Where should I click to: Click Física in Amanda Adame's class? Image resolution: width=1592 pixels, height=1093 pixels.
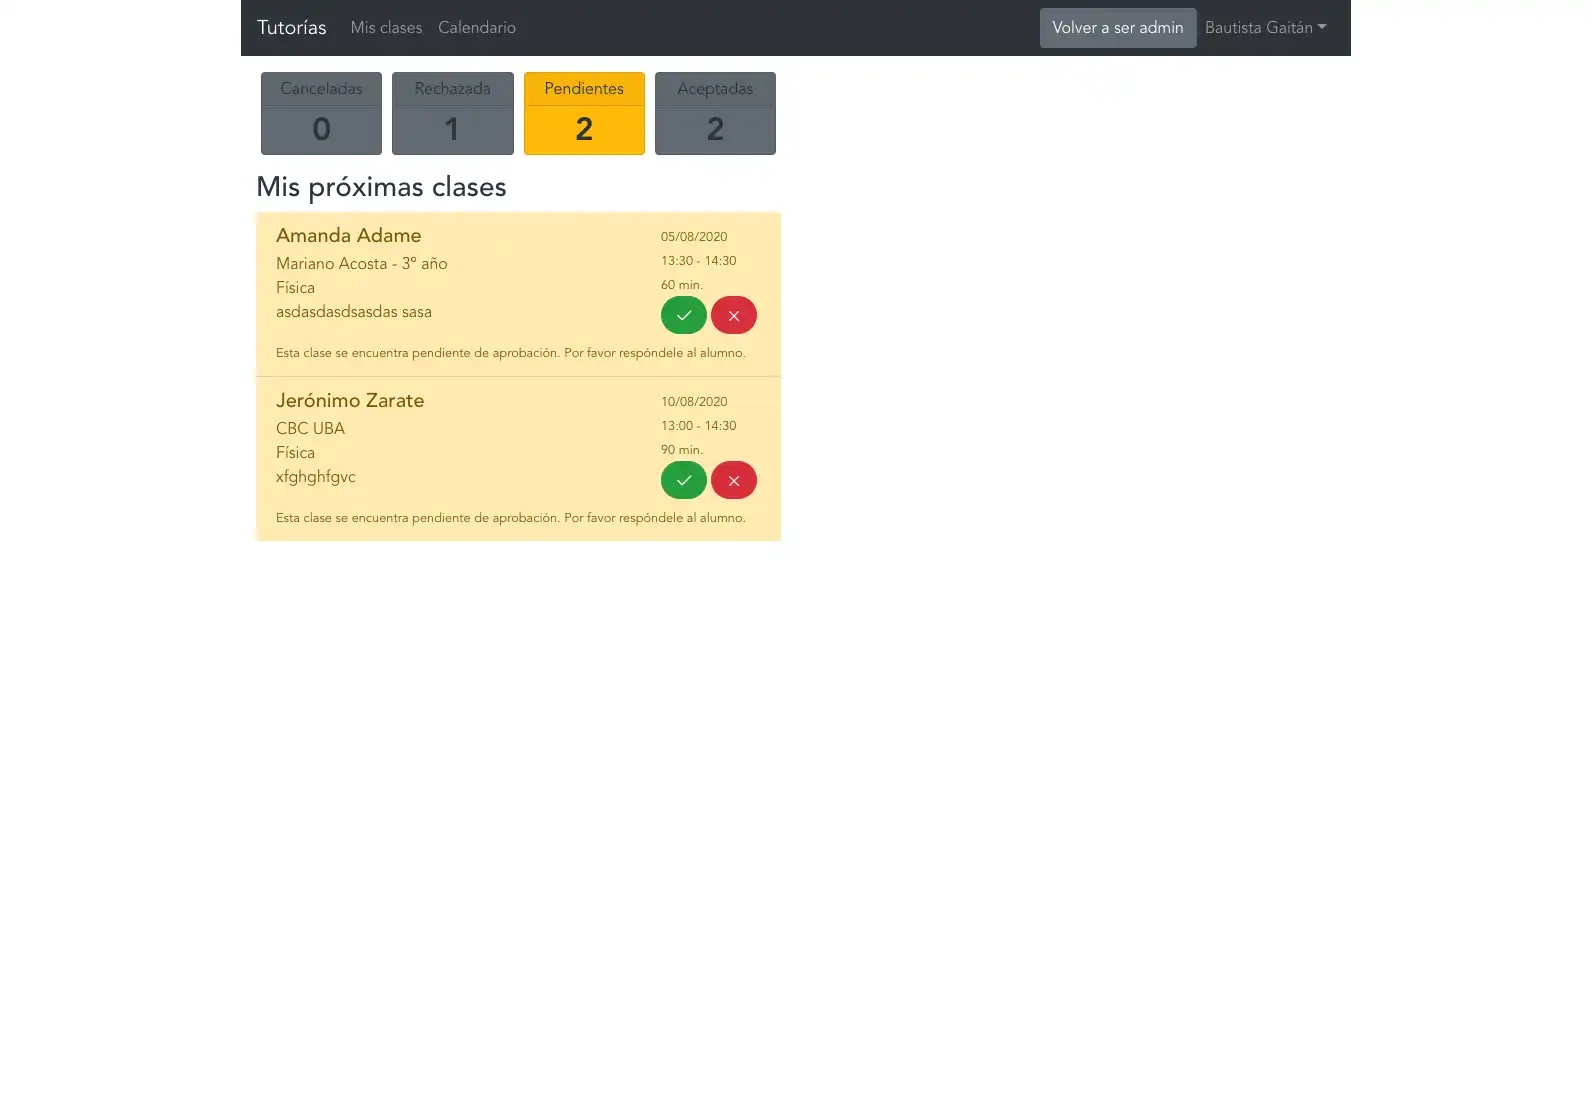coord(295,288)
